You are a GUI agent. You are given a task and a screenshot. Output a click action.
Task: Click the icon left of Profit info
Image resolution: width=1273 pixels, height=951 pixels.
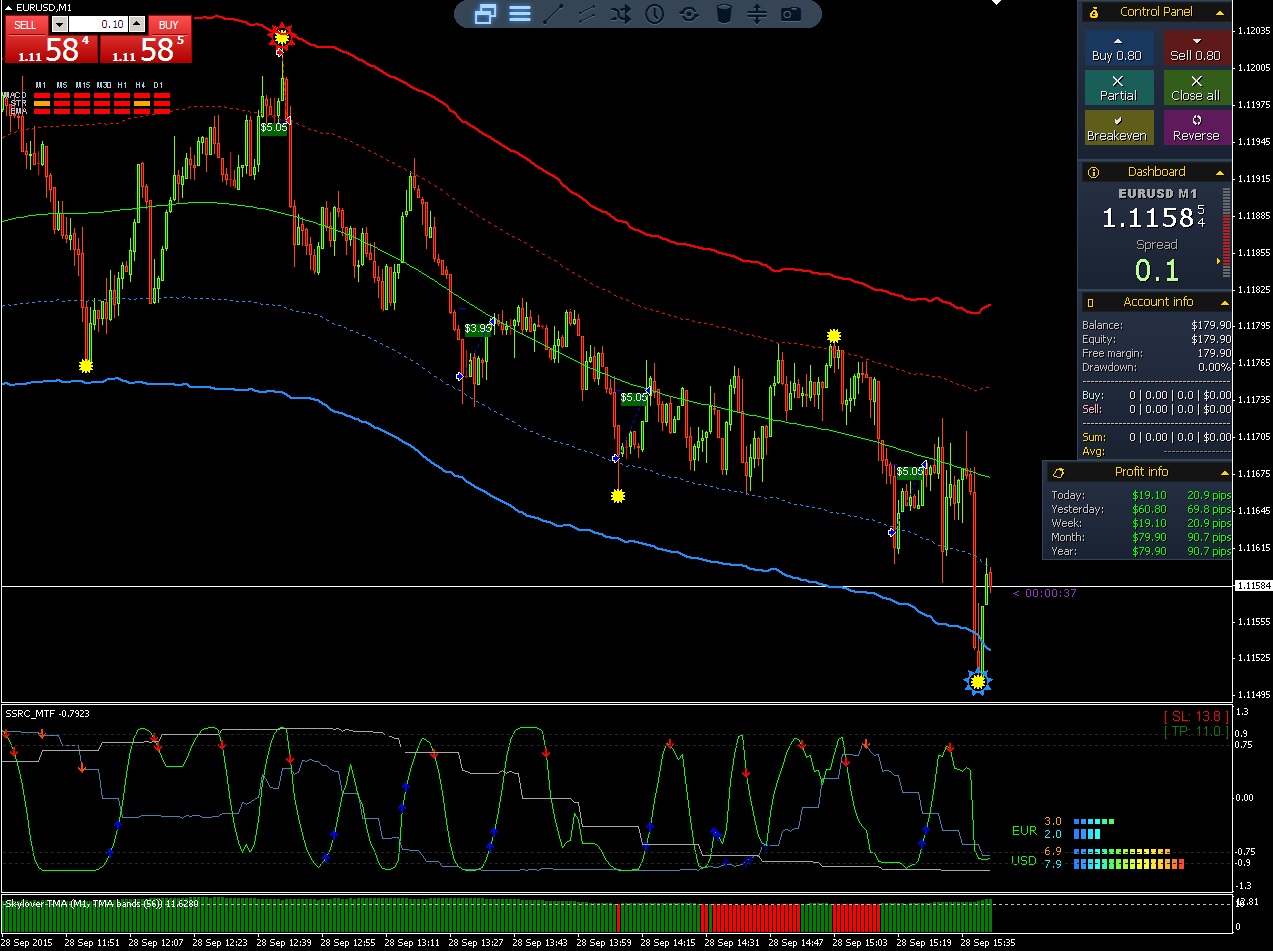tap(1058, 472)
